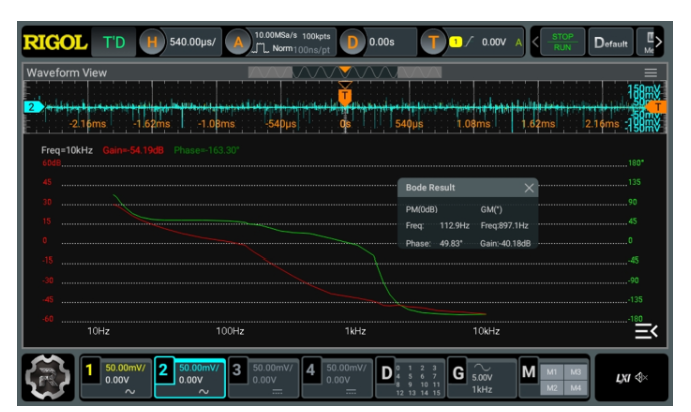The height and width of the screenshot is (412, 691).
Task: Open the Bode plot side menu icon
Action: [x=646, y=331]
